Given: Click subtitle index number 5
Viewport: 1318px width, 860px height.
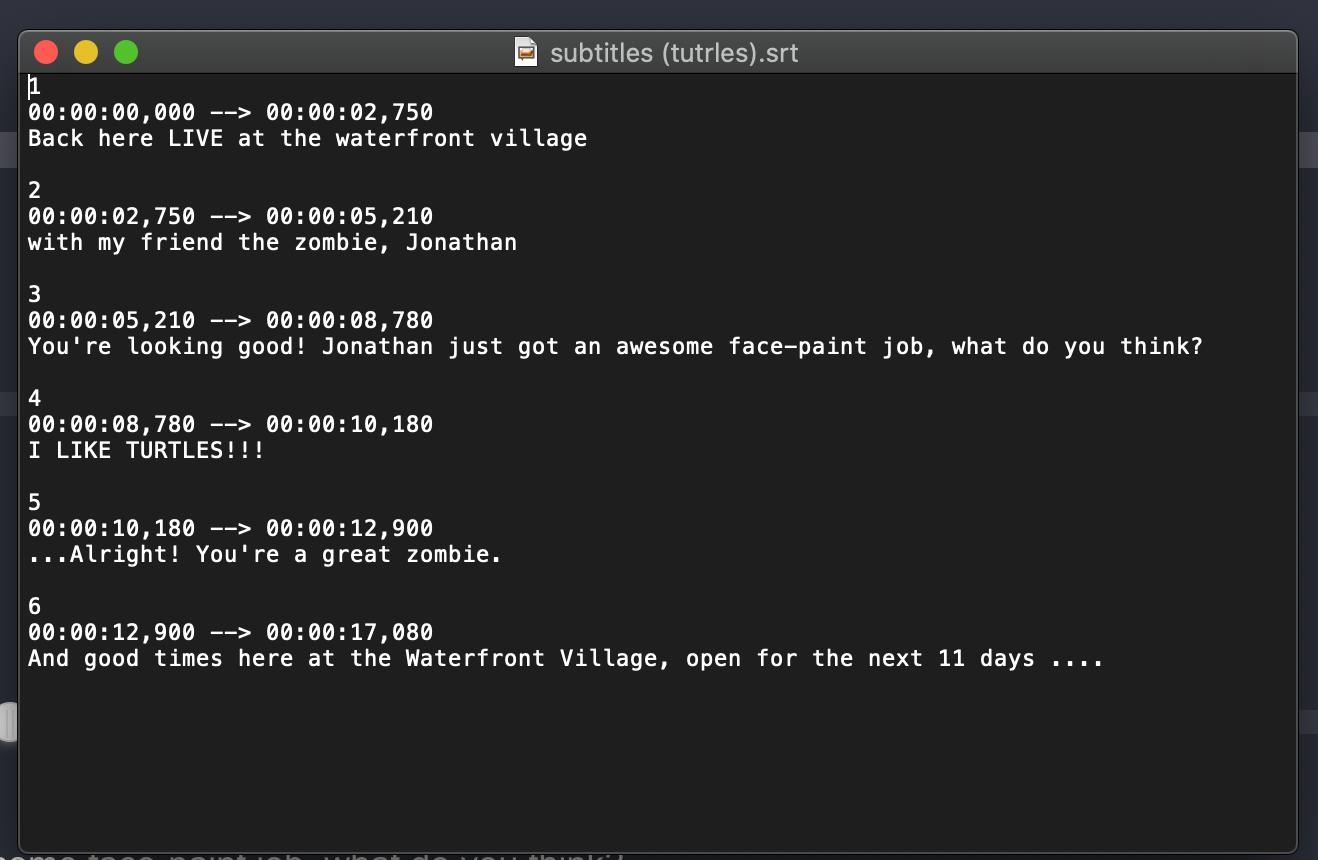Looking at the screenshot, I should point(35,502).
